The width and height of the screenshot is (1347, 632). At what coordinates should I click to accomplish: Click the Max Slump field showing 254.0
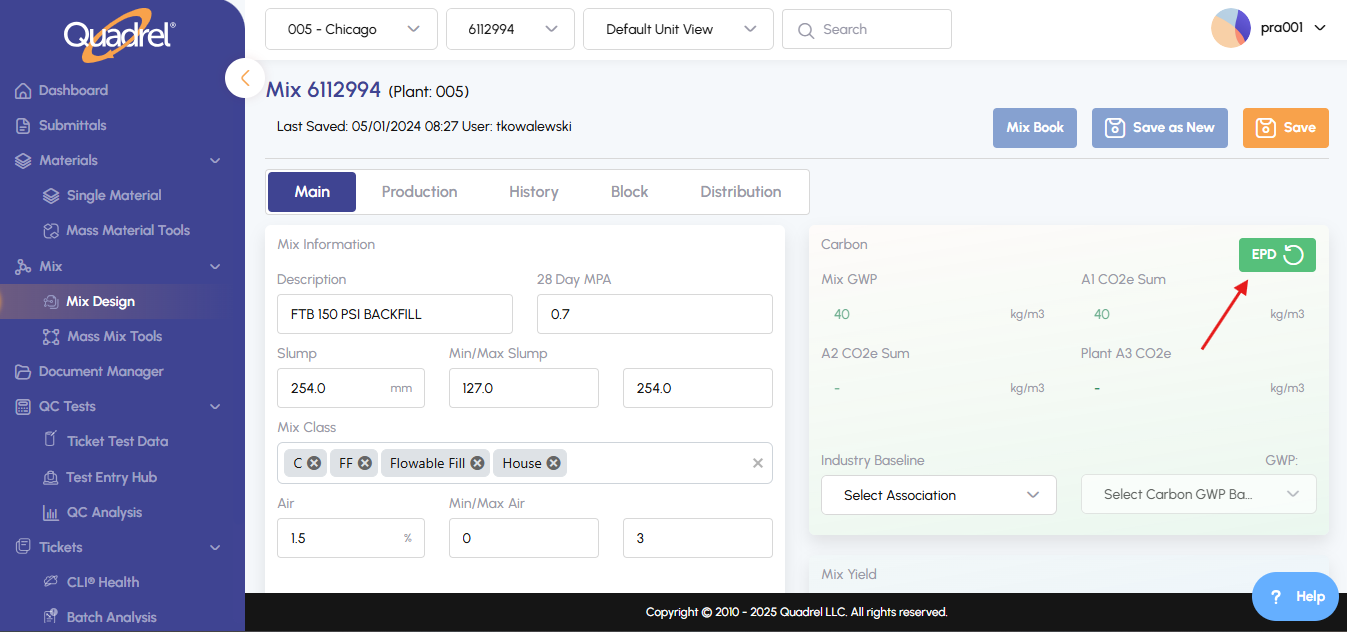coord(698,388)
